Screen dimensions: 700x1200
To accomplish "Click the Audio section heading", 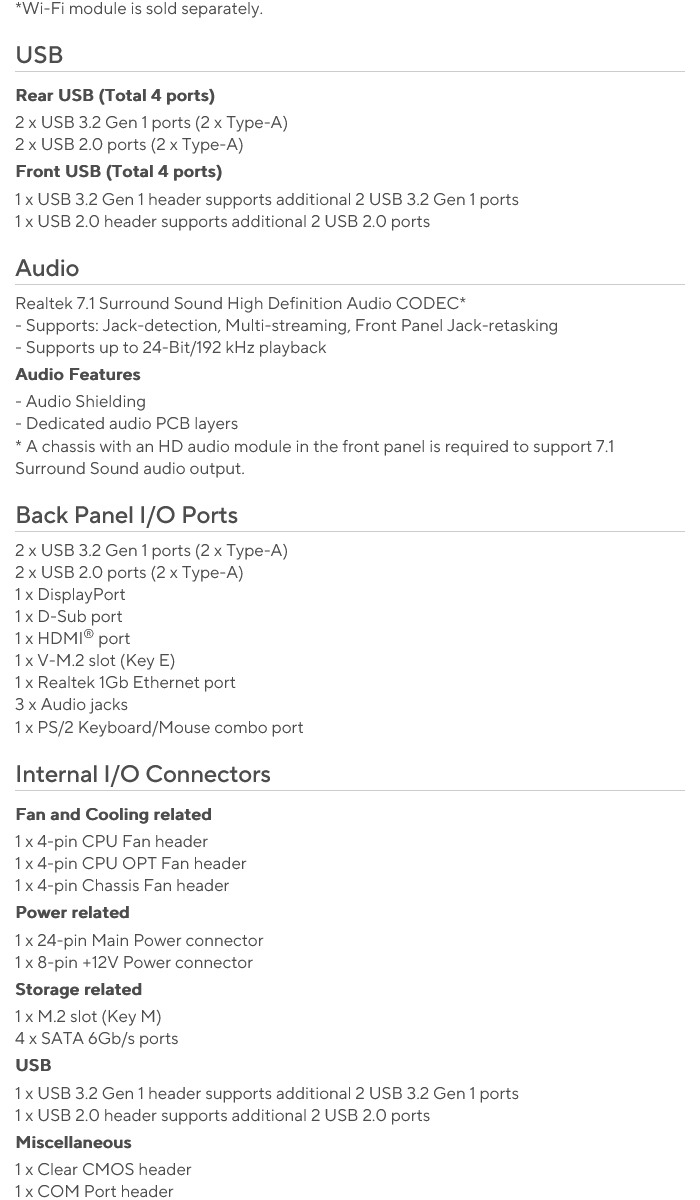I will click(x=47, y=268).
